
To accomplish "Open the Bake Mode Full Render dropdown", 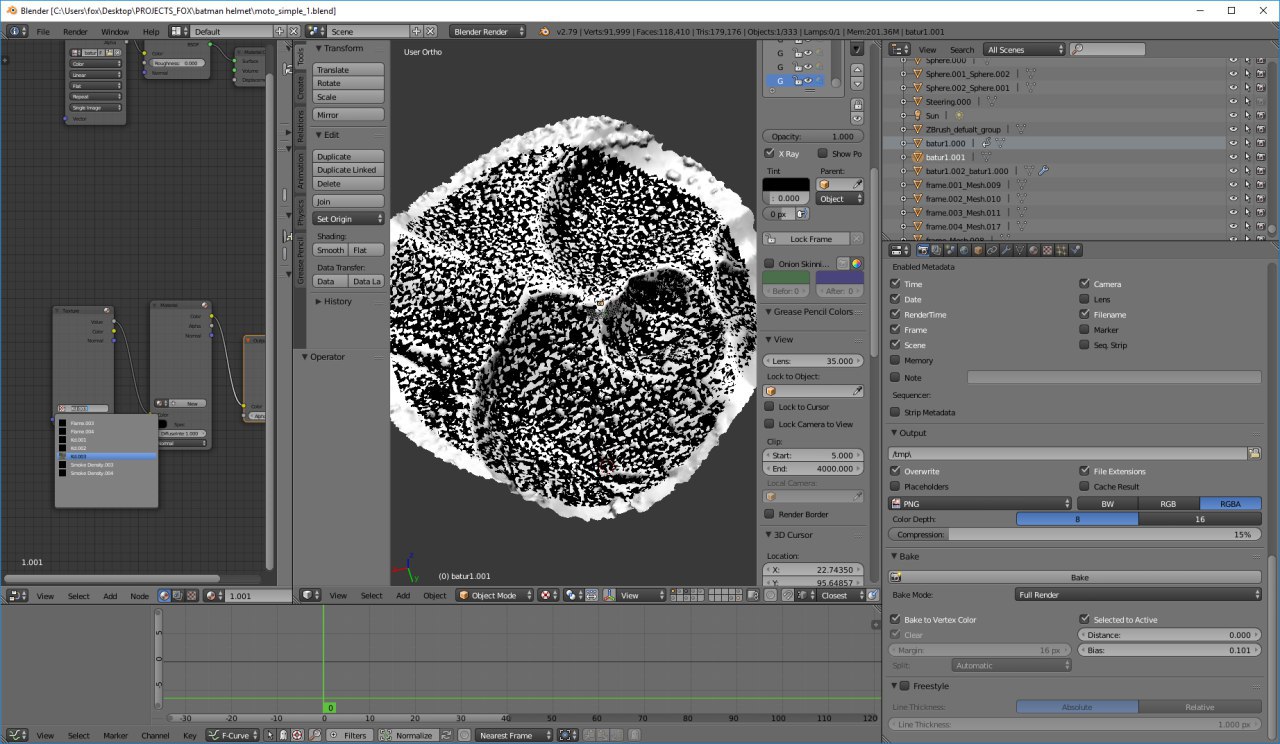I will [1137, 595].
